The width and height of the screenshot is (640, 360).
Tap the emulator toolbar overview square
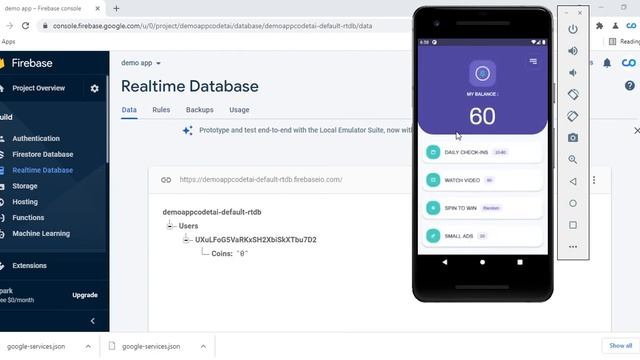click(573, 225)
